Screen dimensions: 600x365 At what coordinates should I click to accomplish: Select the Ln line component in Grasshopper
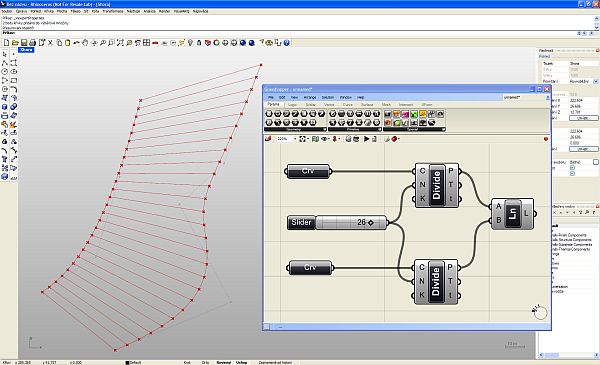click(x=512, y=213)
